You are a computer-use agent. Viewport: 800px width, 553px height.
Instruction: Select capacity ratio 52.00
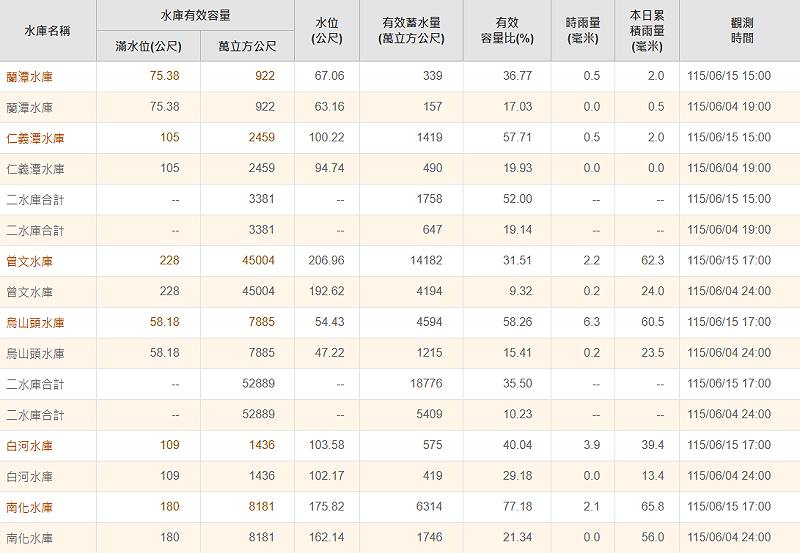[x=517, y=199]
